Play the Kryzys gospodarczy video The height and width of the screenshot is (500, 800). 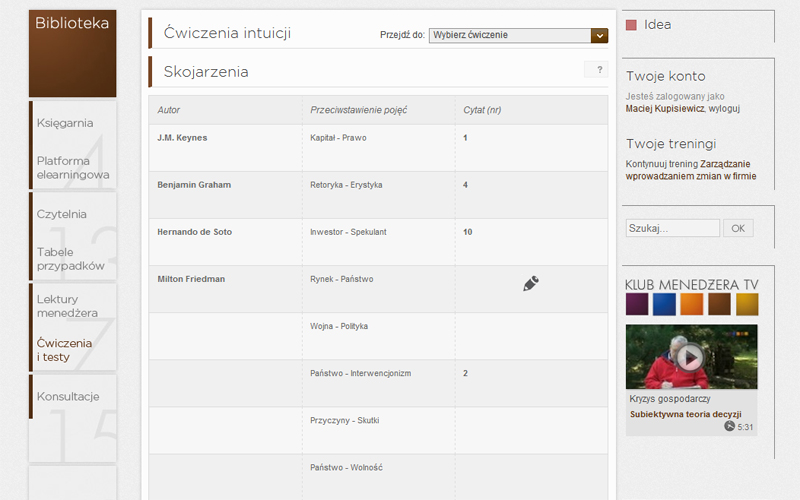[690, 358]
